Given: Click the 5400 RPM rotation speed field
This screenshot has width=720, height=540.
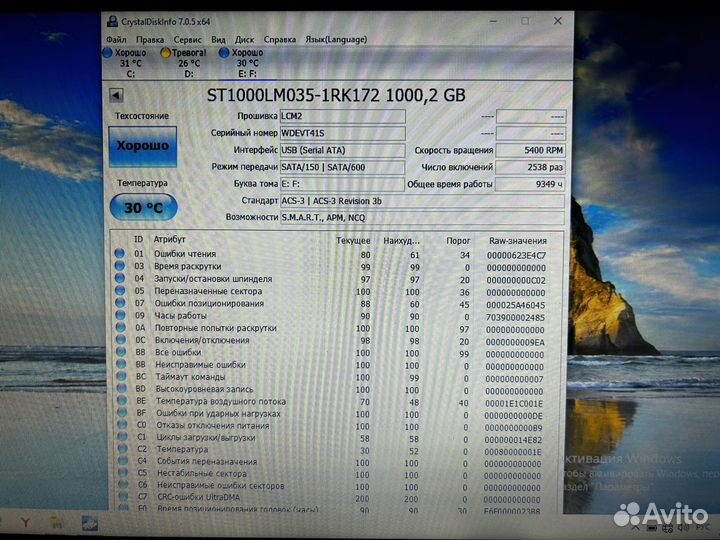Looking at the screenshot, I should coord(530,150).
